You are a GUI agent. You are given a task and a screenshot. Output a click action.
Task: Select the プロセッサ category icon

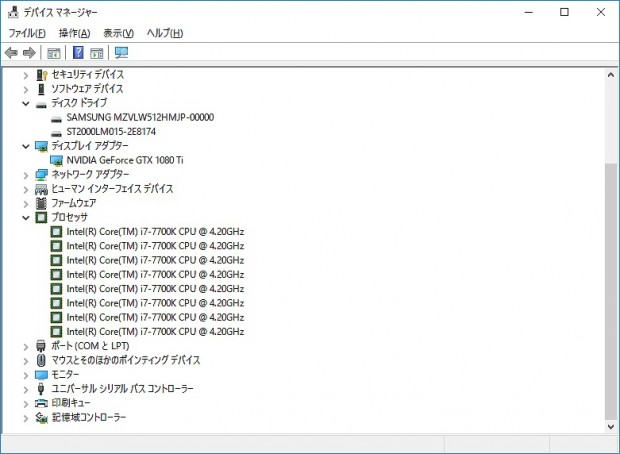tap(41, 218)
